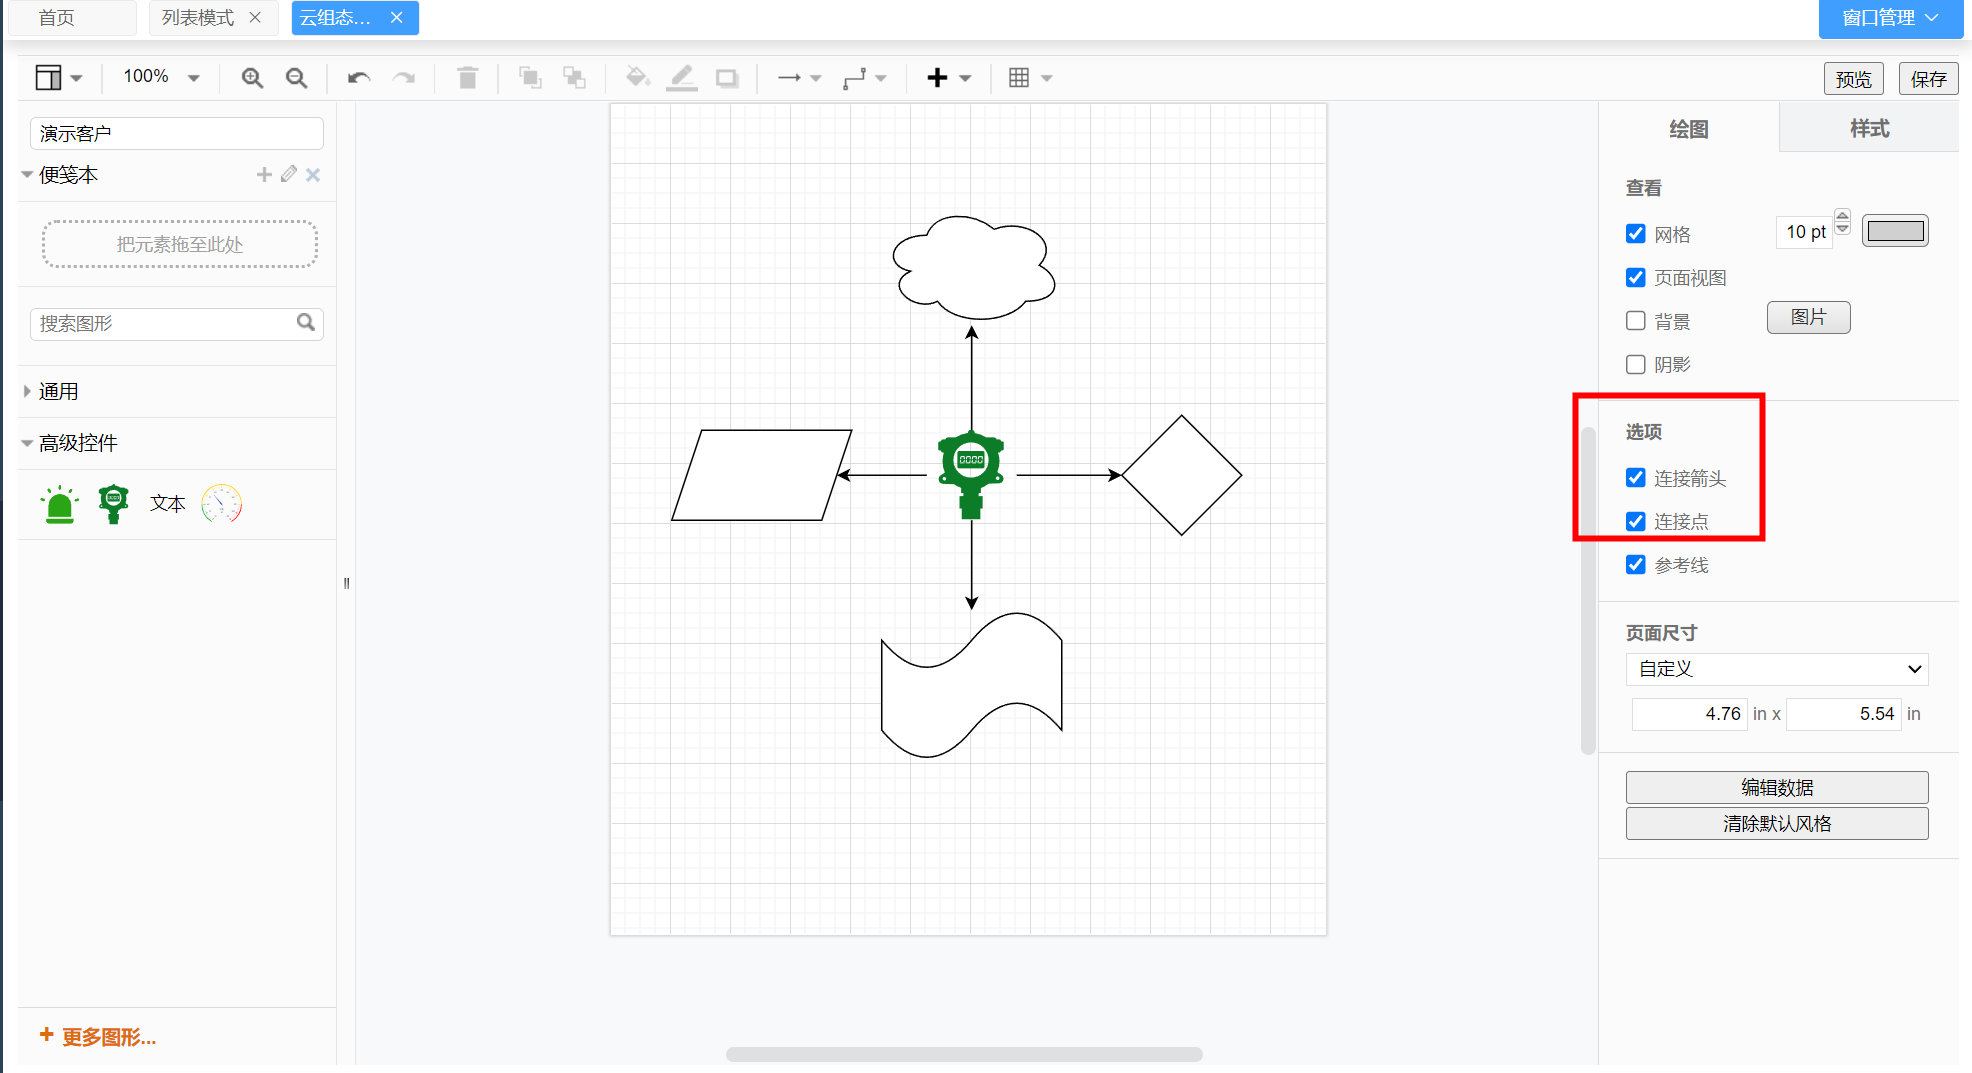Uncheck the 网格 grid checkbox
1972x1073 pixels.
point(1636,234)
